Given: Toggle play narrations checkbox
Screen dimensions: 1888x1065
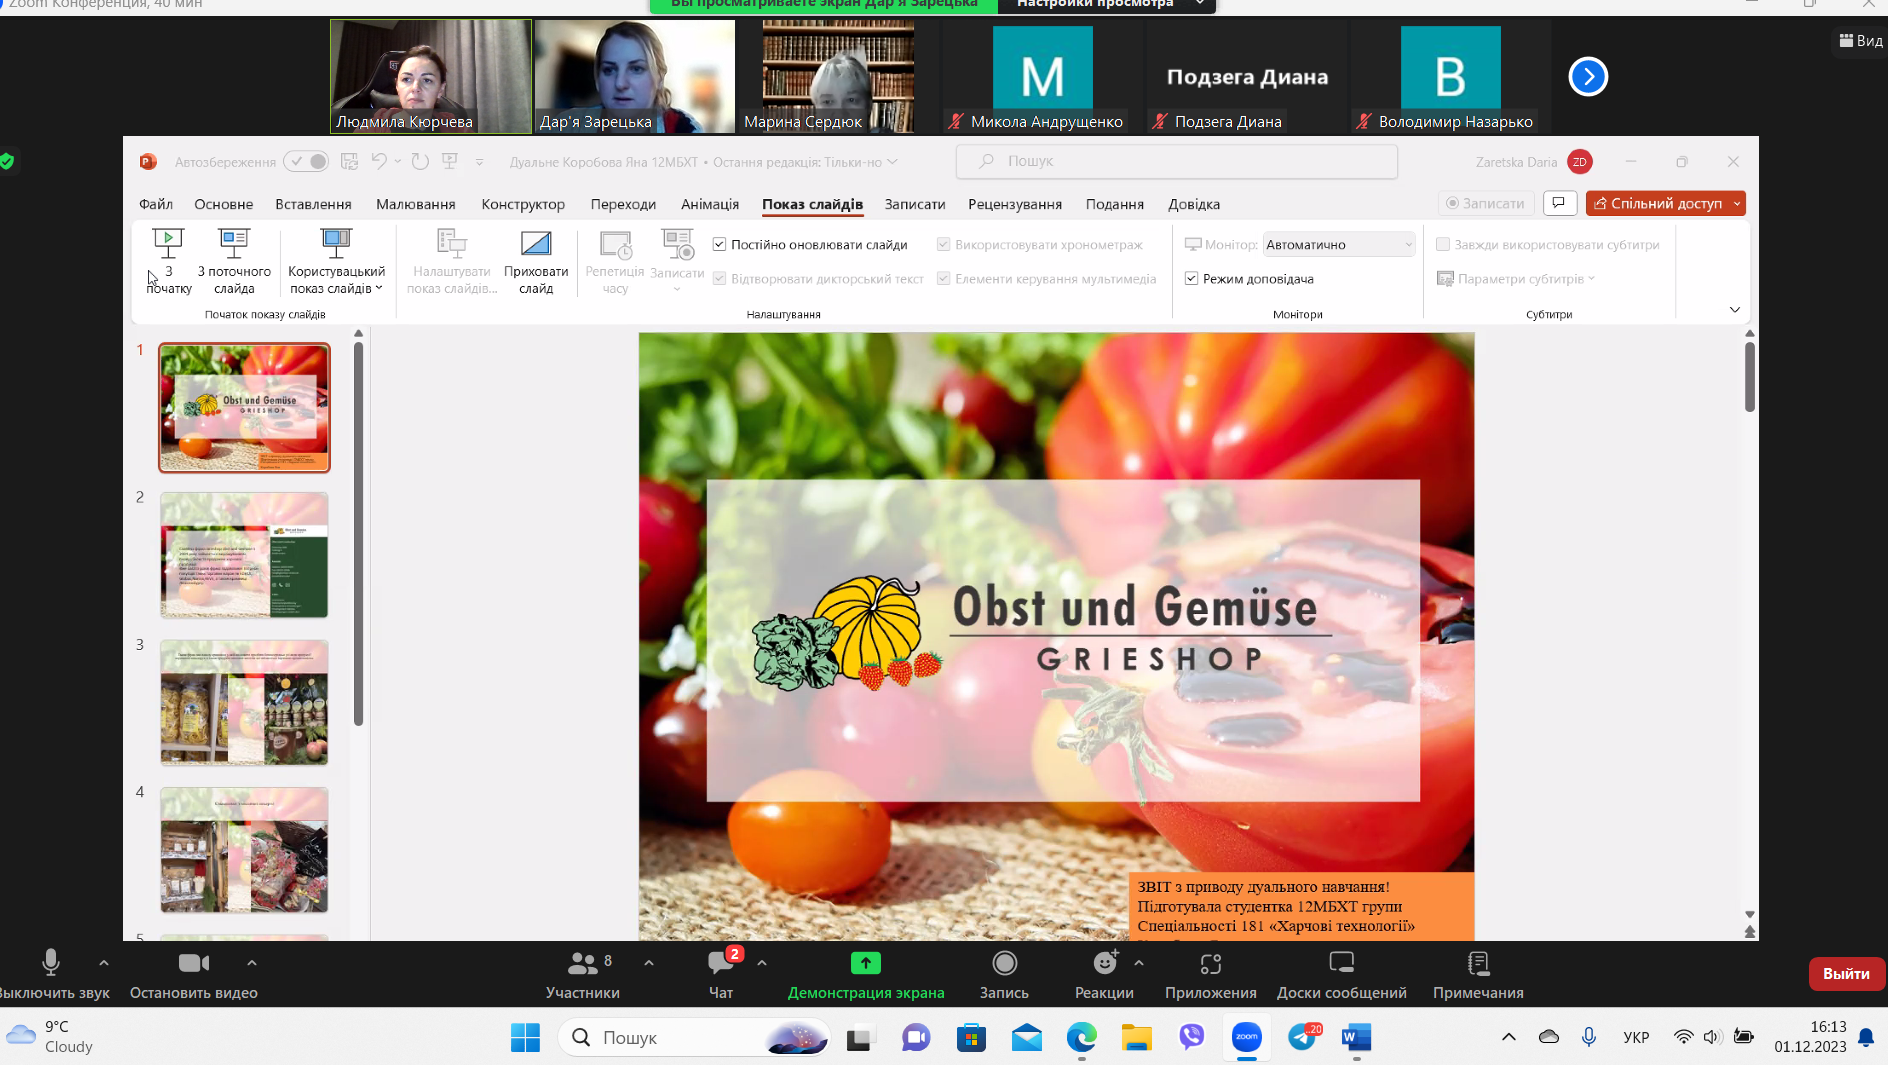Looking at the screenshot, I should pyautogui.click(x=719, y=279).
